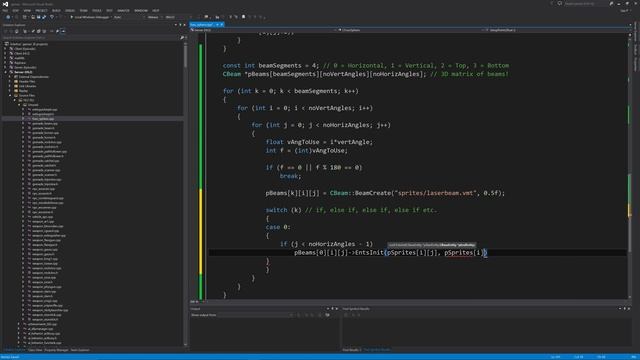
Task: Click Solution Explorer Home icon
Action: pyautogui.click(x=17, y=31)
